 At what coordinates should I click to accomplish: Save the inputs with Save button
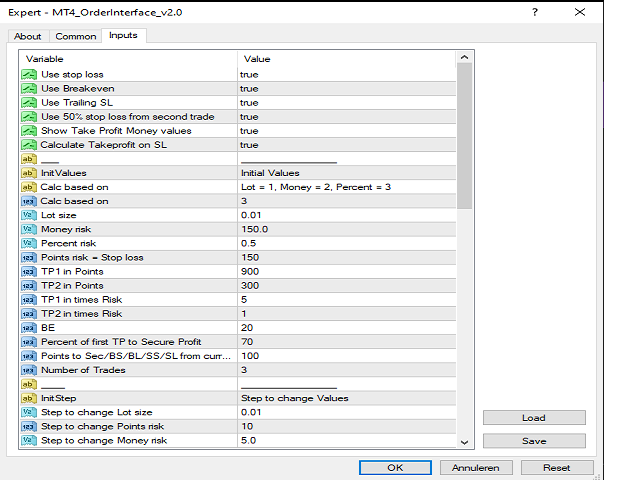point(534,441)
